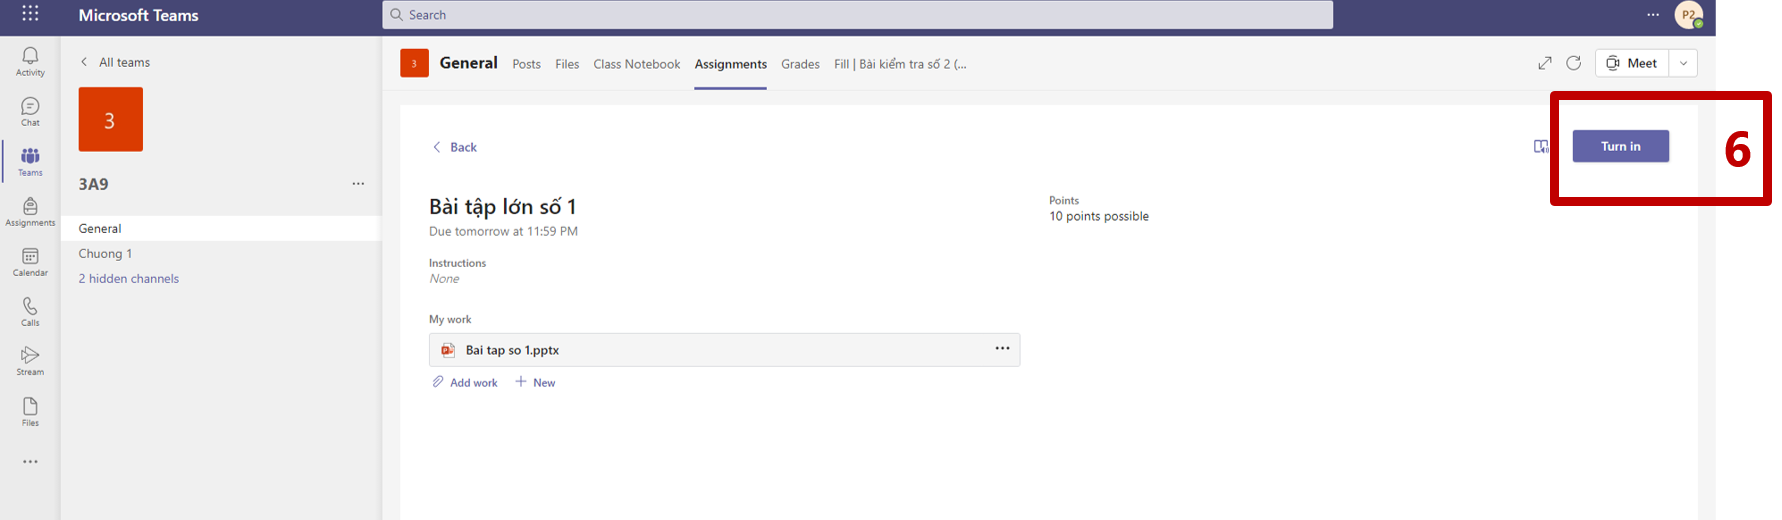This screenshot has height=520, width=1782.
Task: Show the 2 hidden channels
Action: (x=129, y=279)
